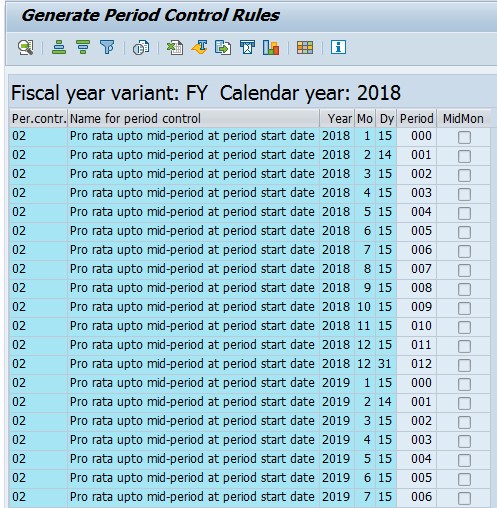Sort the list in ascending order
This screenshot has width=497, height=508.
pos(59,47)
